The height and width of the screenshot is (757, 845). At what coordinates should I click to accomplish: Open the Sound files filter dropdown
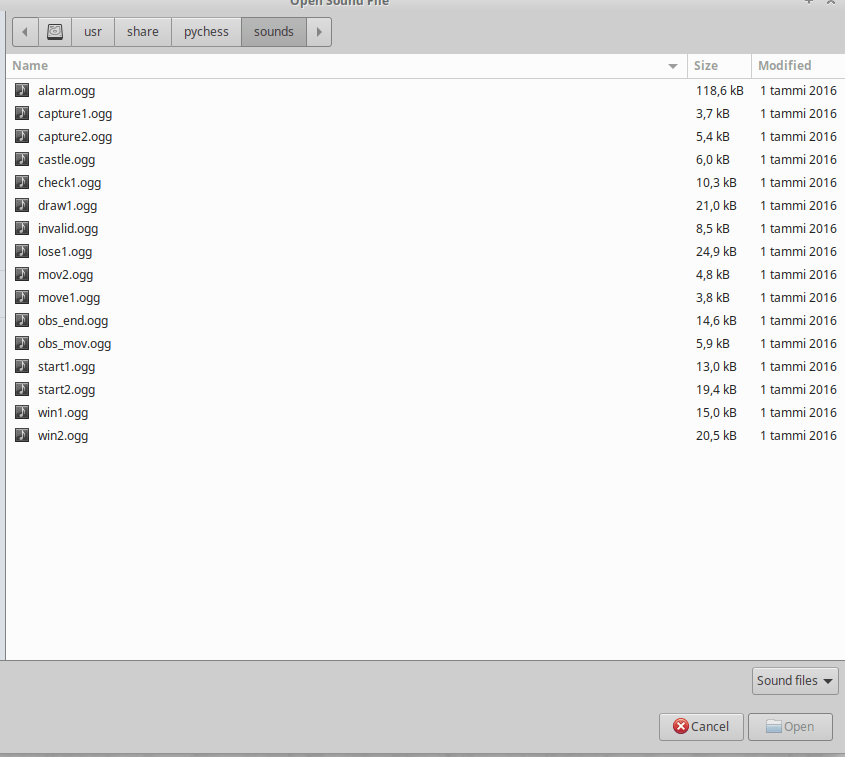pyautogui.click(x=795, y=681)
